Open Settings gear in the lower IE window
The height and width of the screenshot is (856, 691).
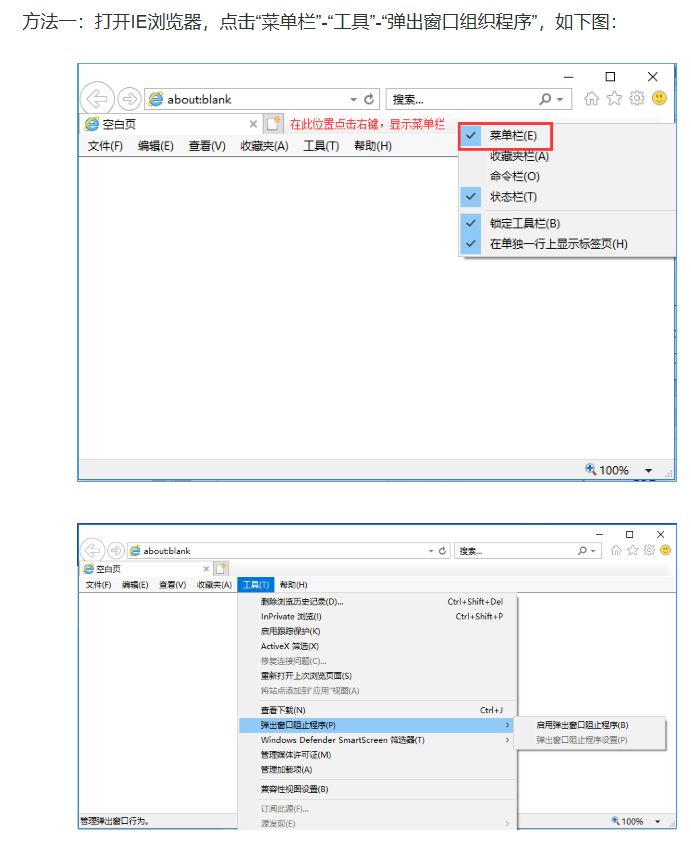tap(649, 550)
